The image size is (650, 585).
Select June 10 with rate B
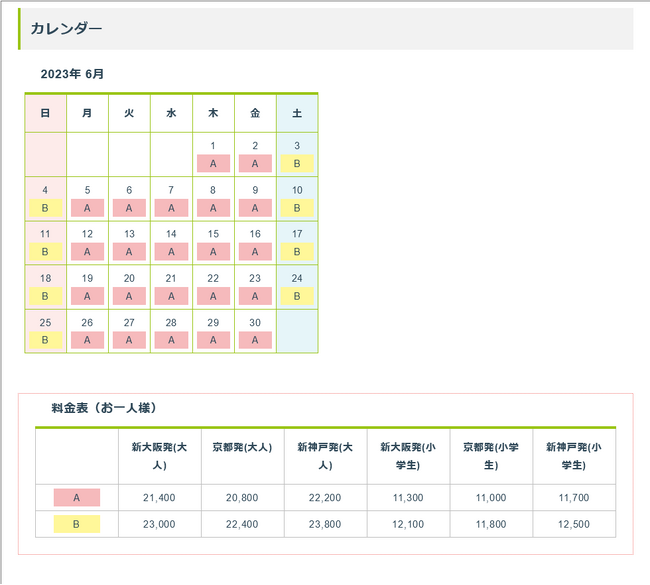tap(297, 199)
